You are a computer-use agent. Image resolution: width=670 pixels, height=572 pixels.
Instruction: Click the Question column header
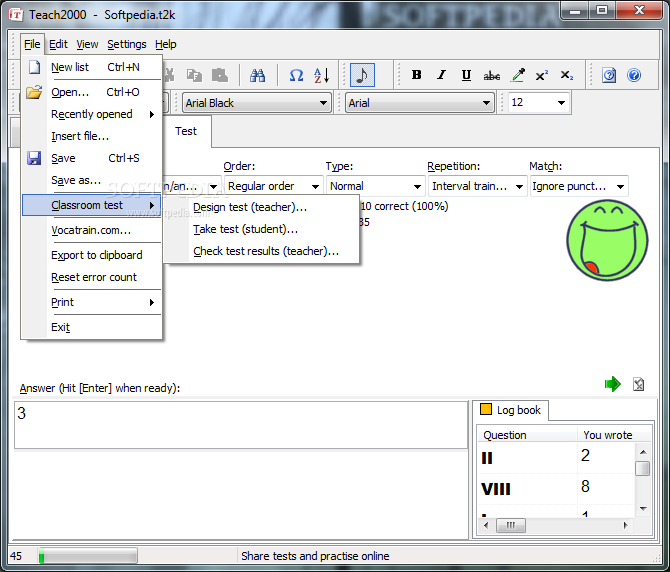pos(527,435)
